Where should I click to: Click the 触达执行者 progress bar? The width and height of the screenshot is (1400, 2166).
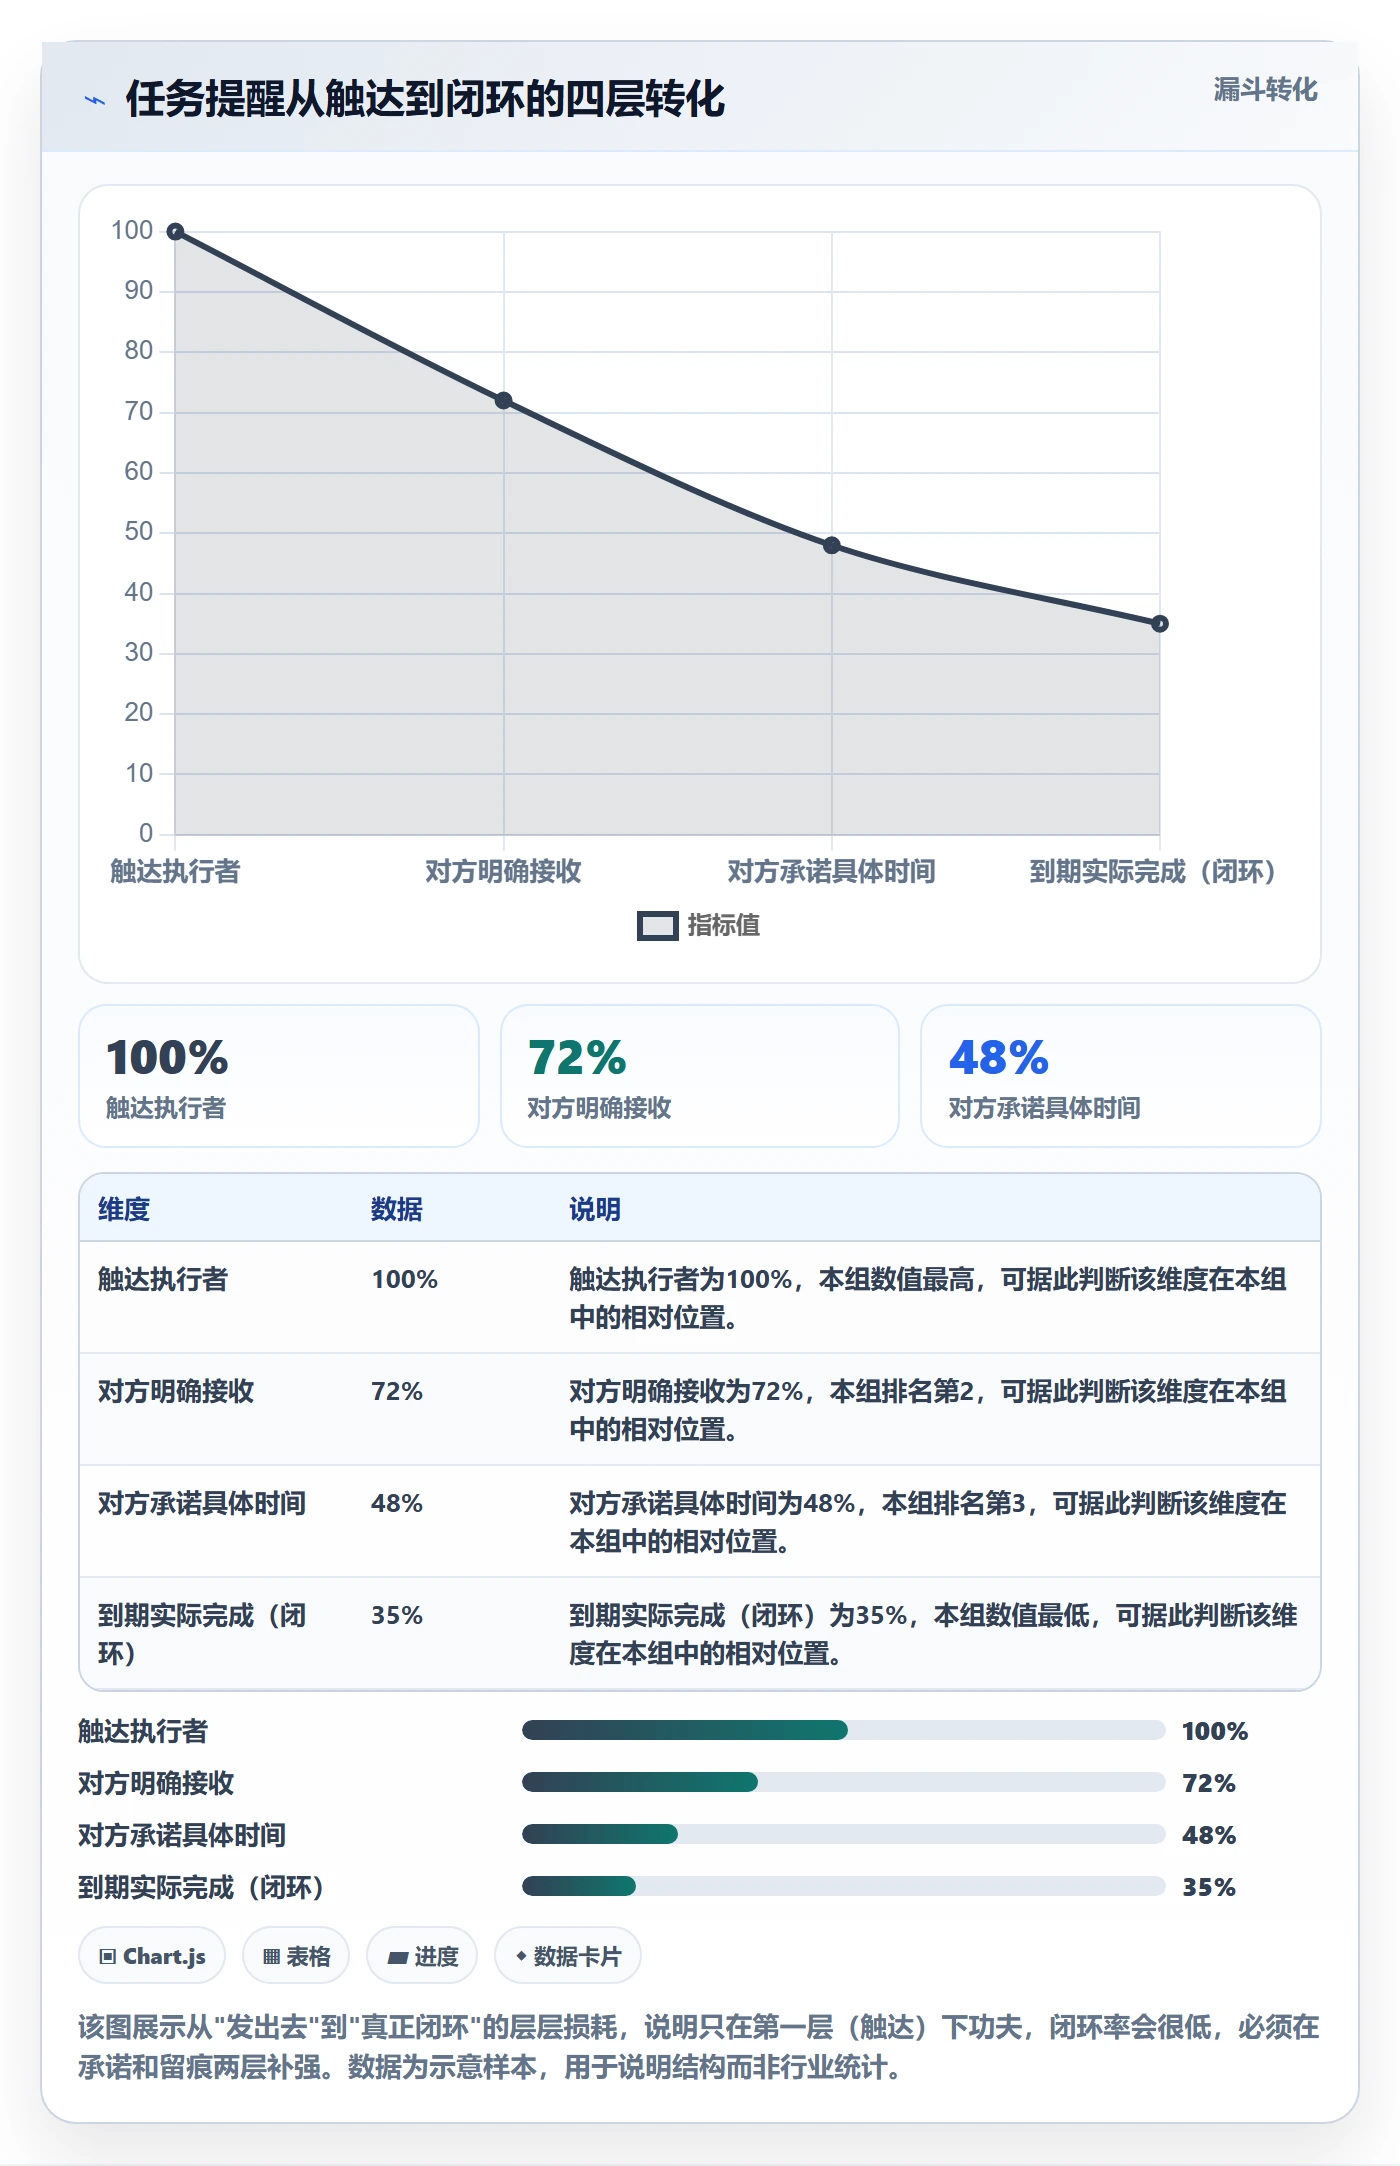844,1730
